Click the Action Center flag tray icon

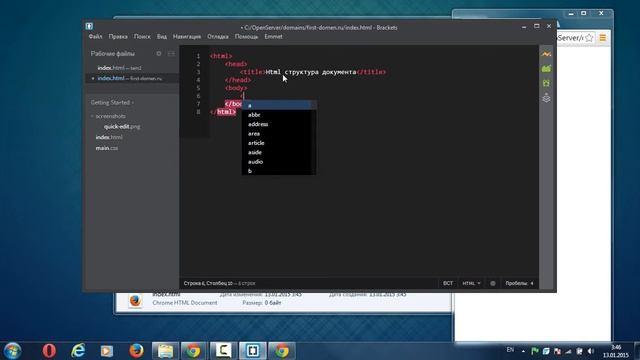(535, 351)
